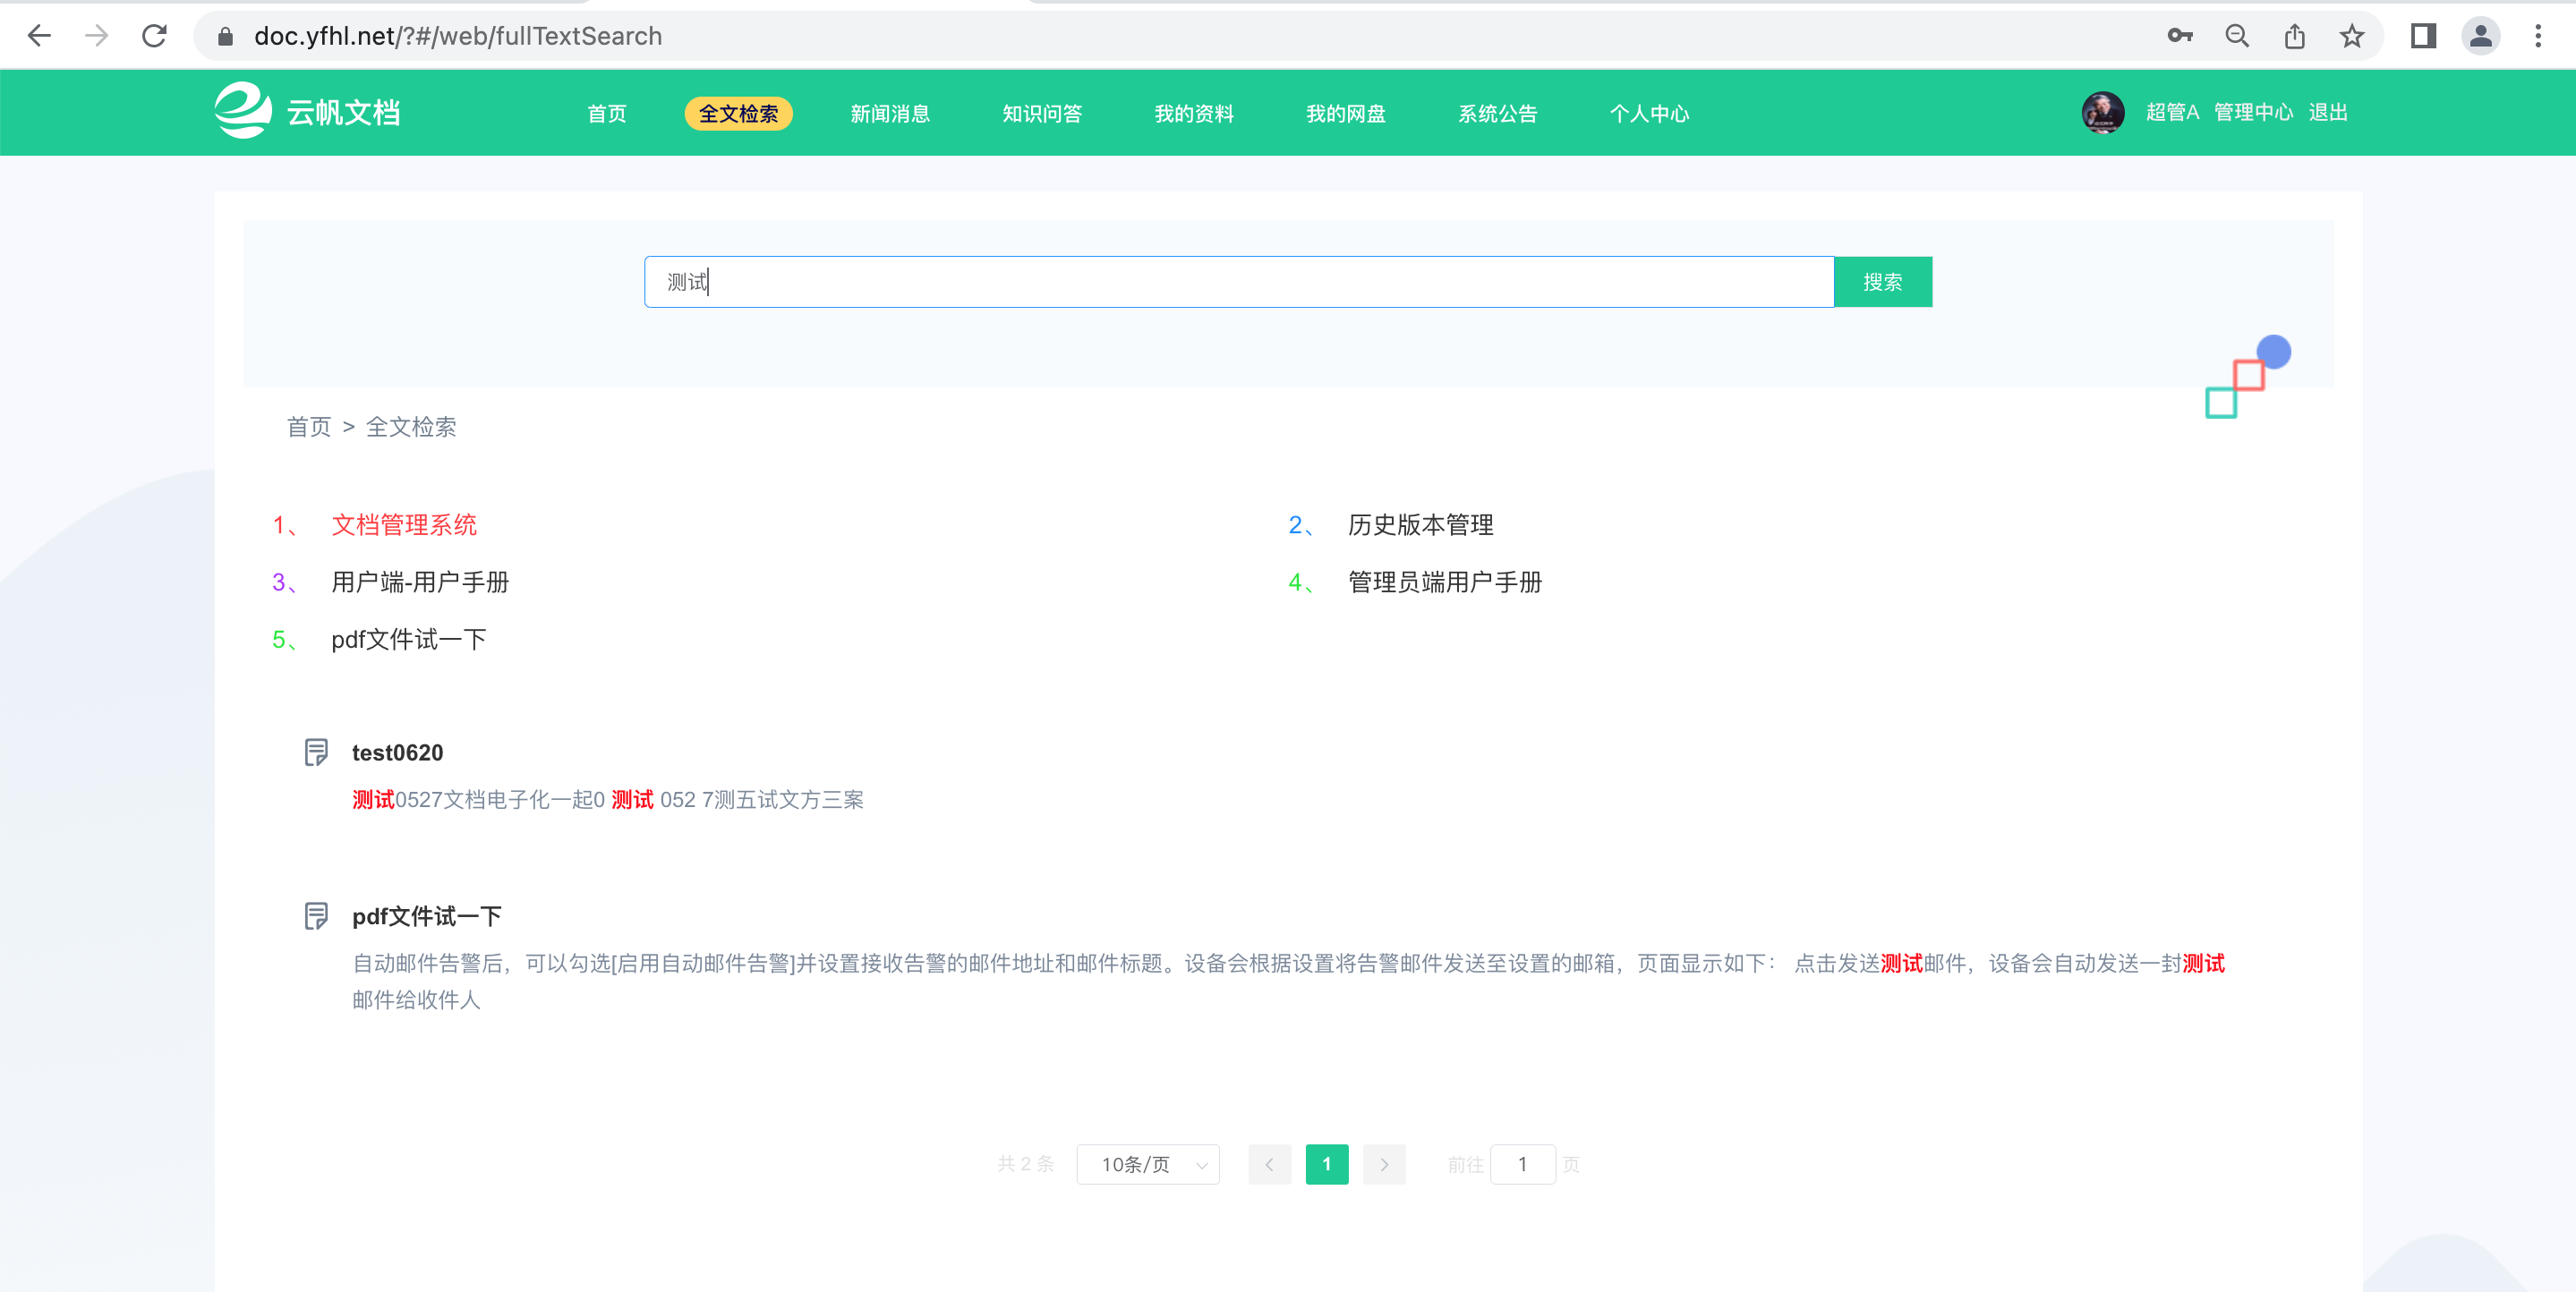Screen dimensions: 2576x1292
Task: Open 管理中心 link
Action: click(2253, 112)
